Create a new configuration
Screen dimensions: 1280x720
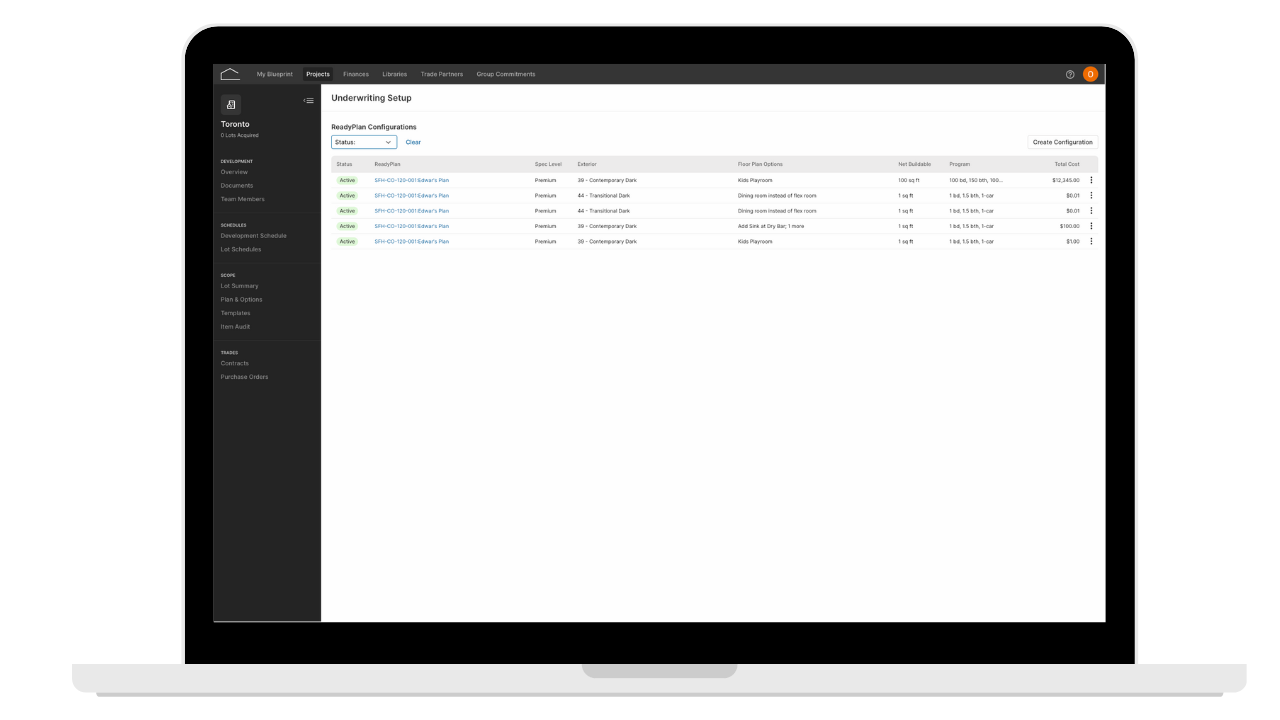(x=1063, y=142)
